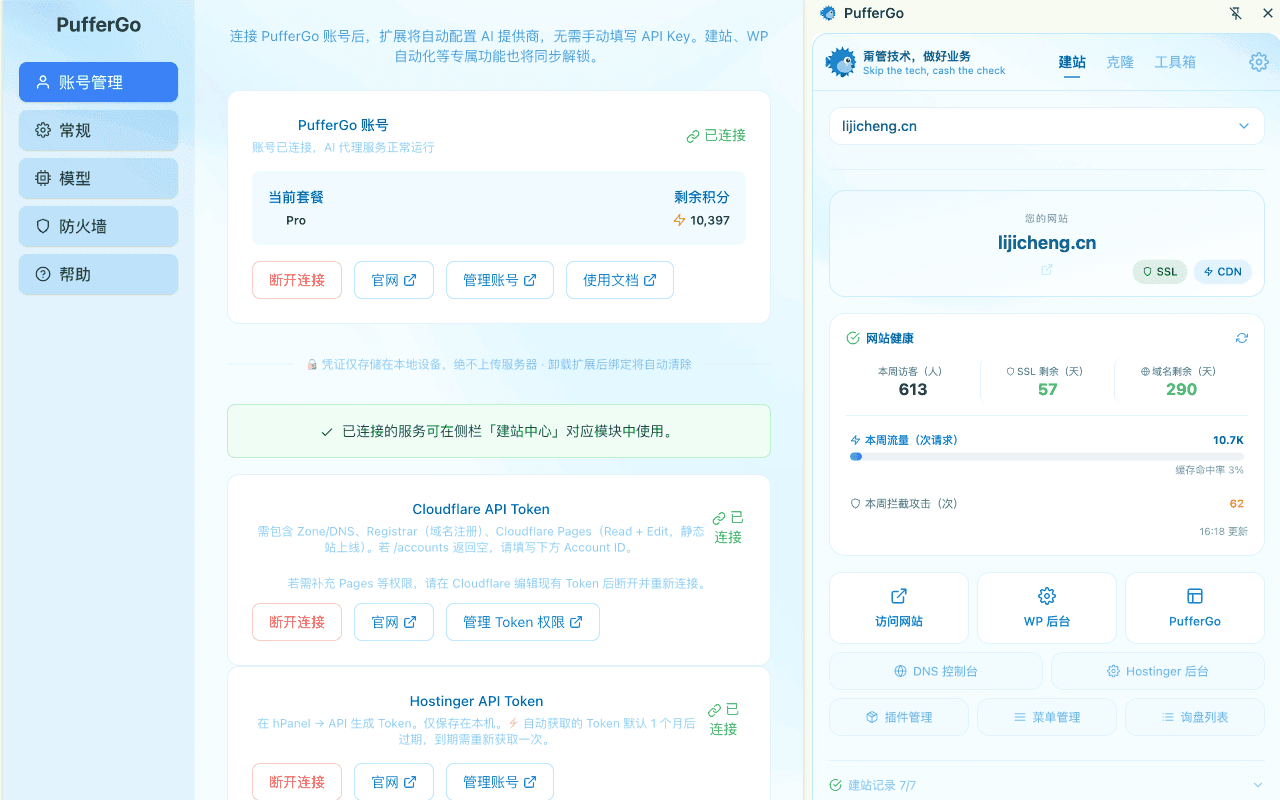Click the 本周流量 progress bar
The height and width of the screenshot is (800, 1280).
[1047, 456]
